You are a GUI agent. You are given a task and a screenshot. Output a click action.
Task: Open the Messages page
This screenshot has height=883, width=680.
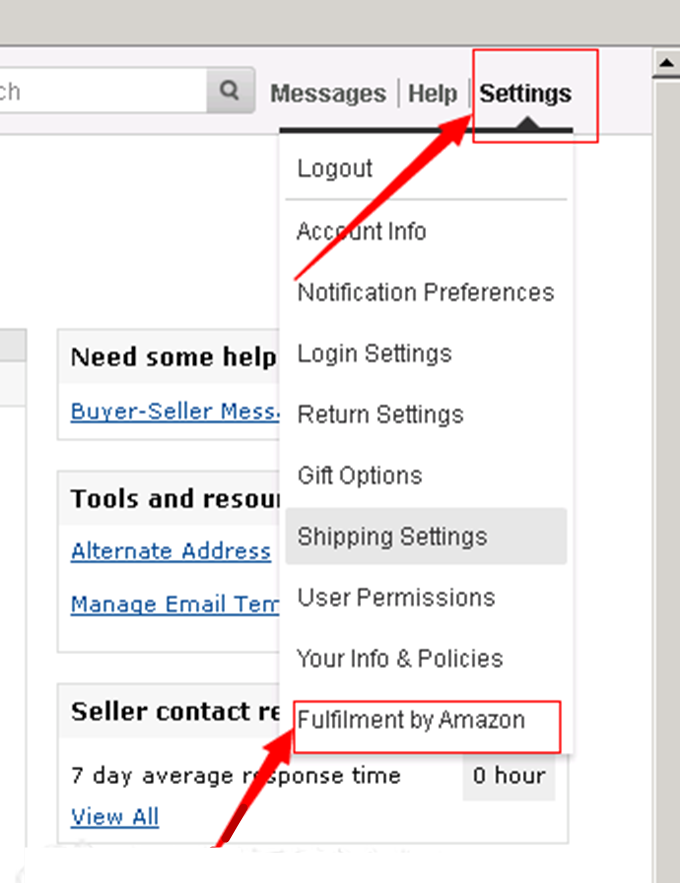(328, 94)
